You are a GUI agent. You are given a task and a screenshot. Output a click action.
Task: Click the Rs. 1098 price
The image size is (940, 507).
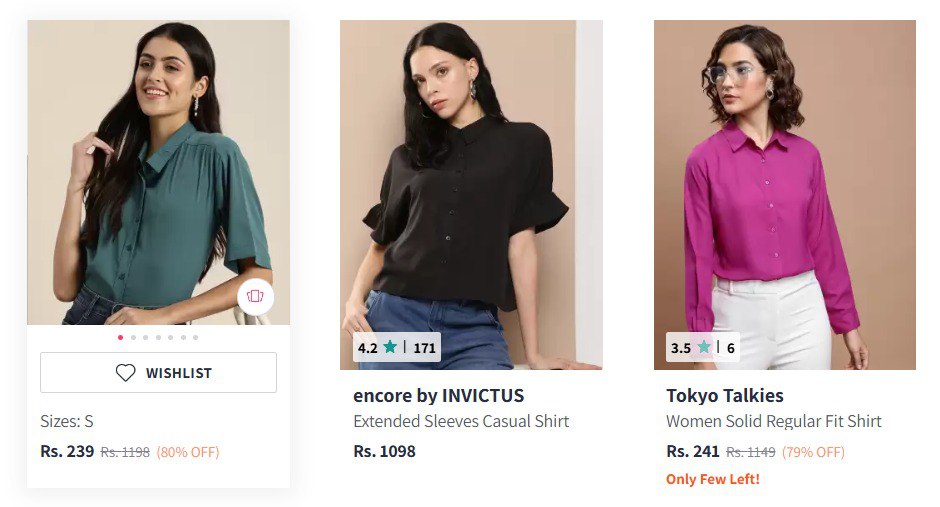click(x=384, y=451)
